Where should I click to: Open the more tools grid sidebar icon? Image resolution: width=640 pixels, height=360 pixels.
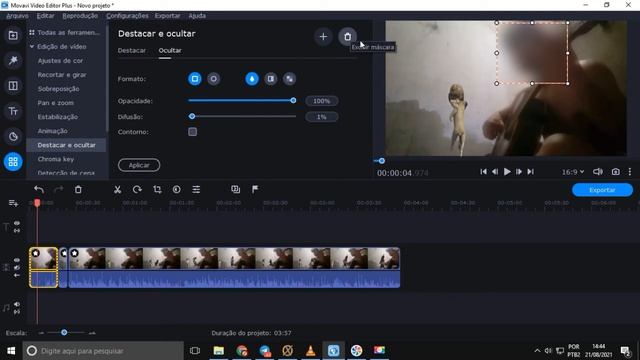[x=13, y=162]
